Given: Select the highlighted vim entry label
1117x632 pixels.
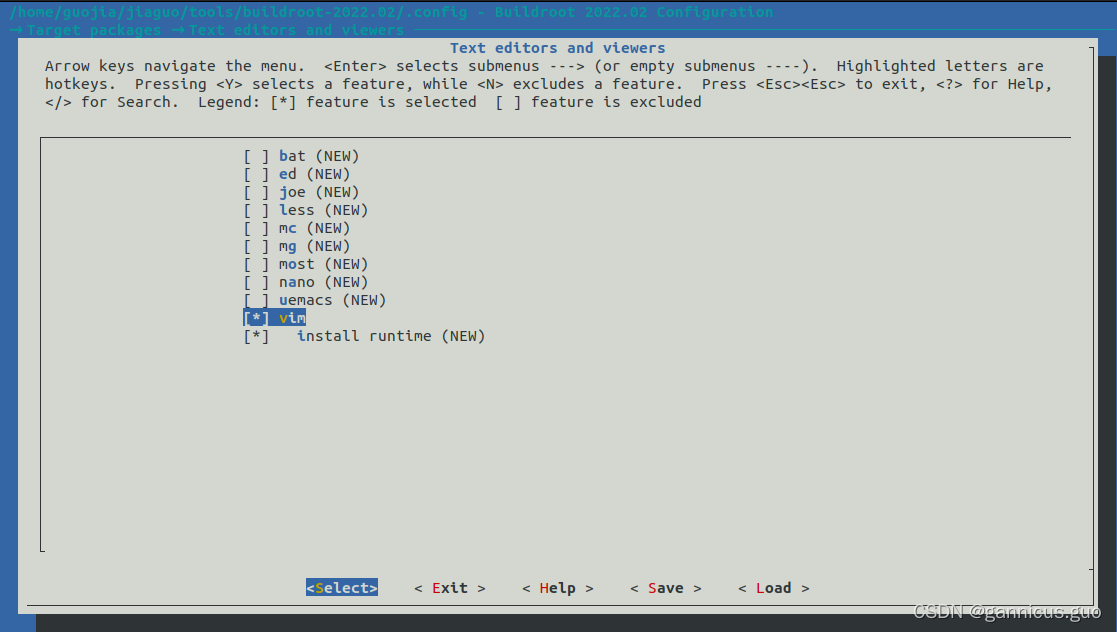Looking at the screenshot, I should pos(292,318).
